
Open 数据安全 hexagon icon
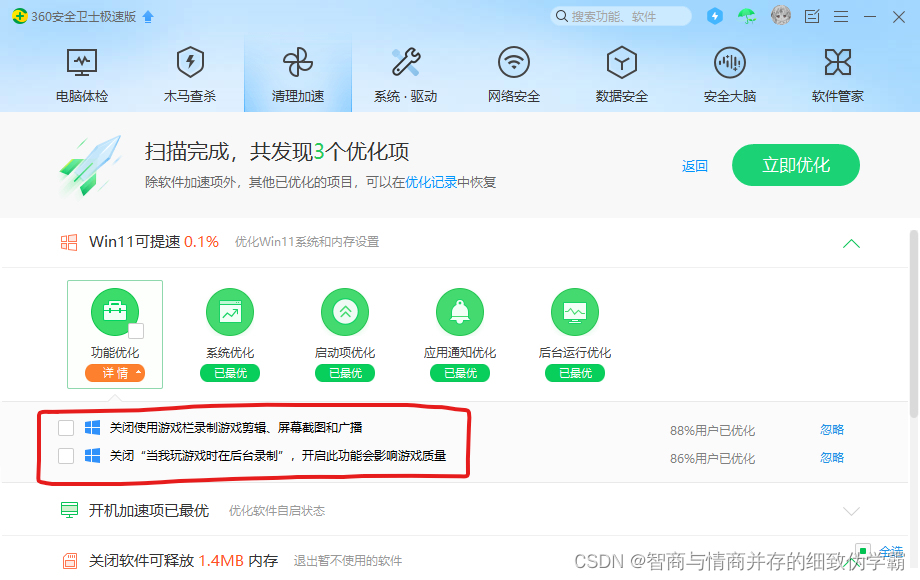click(622, 62)
